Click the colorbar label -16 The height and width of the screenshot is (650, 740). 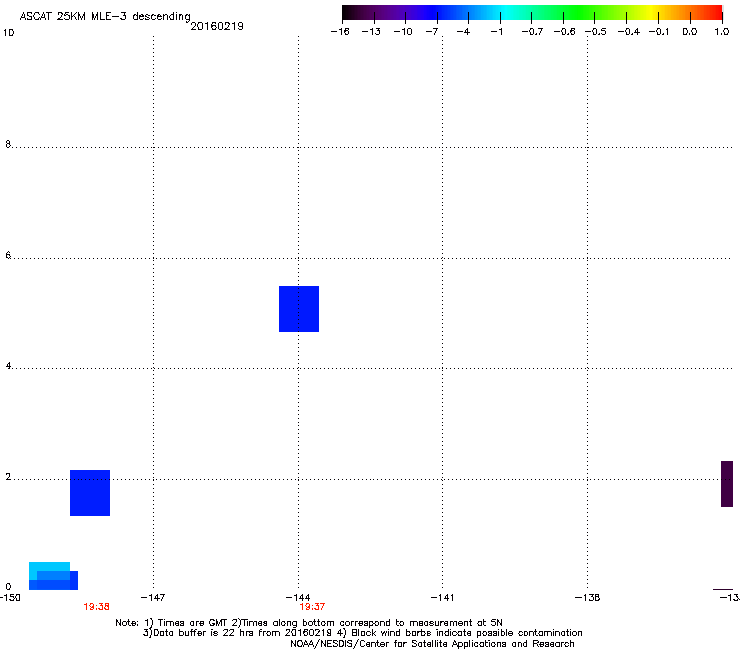point(340,32)
